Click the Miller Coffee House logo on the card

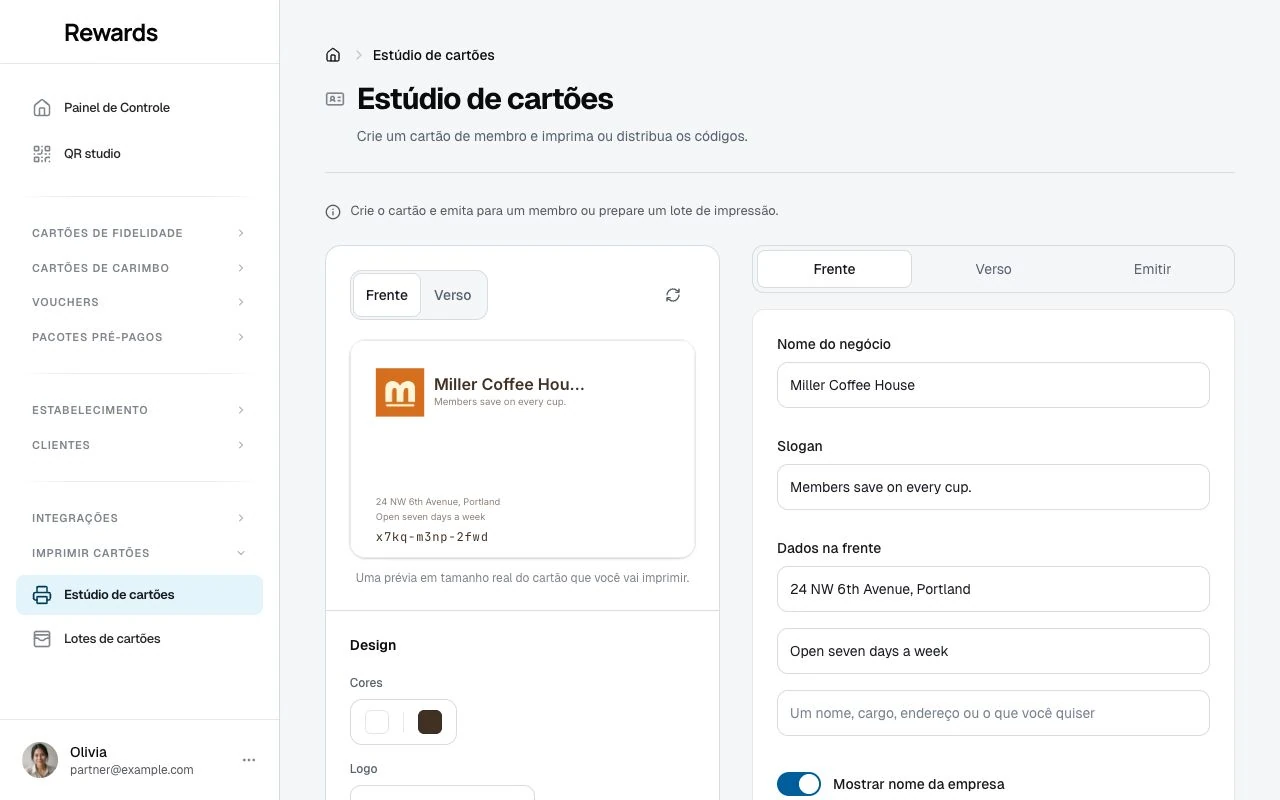click(400, 392)
